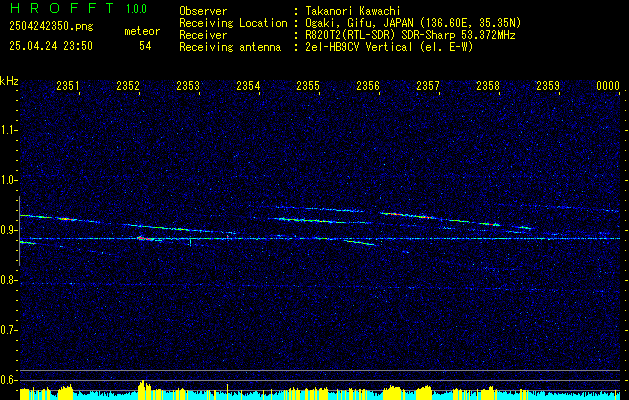Image resolution: width=629 pixels, height=400 pixels.
Task: Click the 2356 time marker
Action: [368, 85]
